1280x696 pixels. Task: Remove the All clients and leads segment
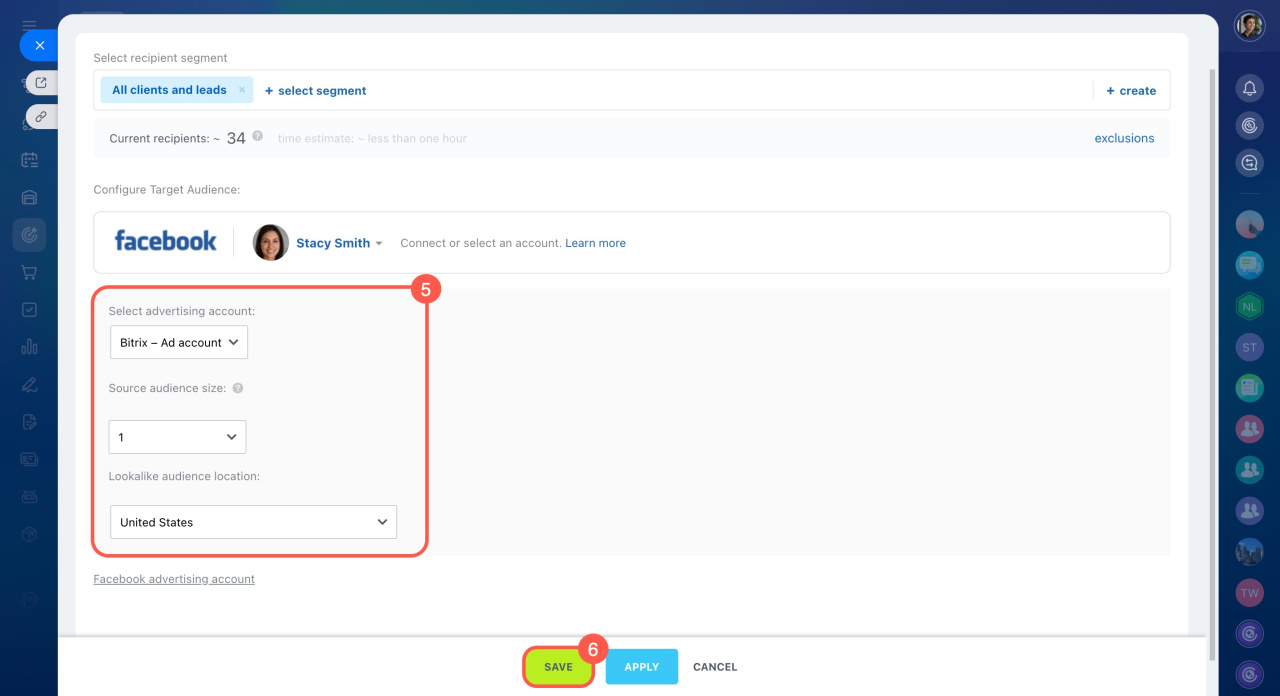(x=242, y=90)
